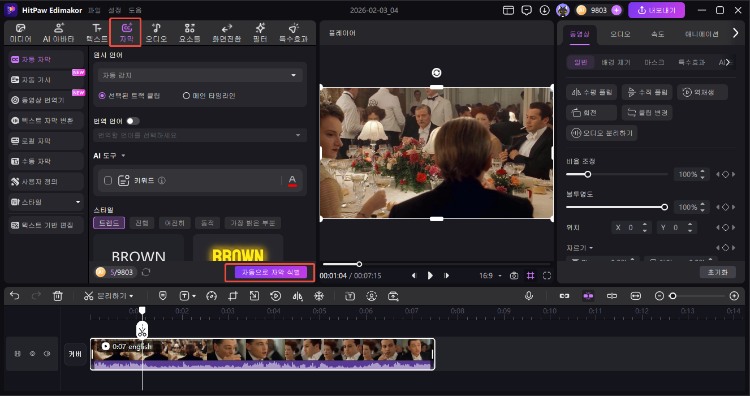Open the source language auto-detect dropdown

coord(200,75)
